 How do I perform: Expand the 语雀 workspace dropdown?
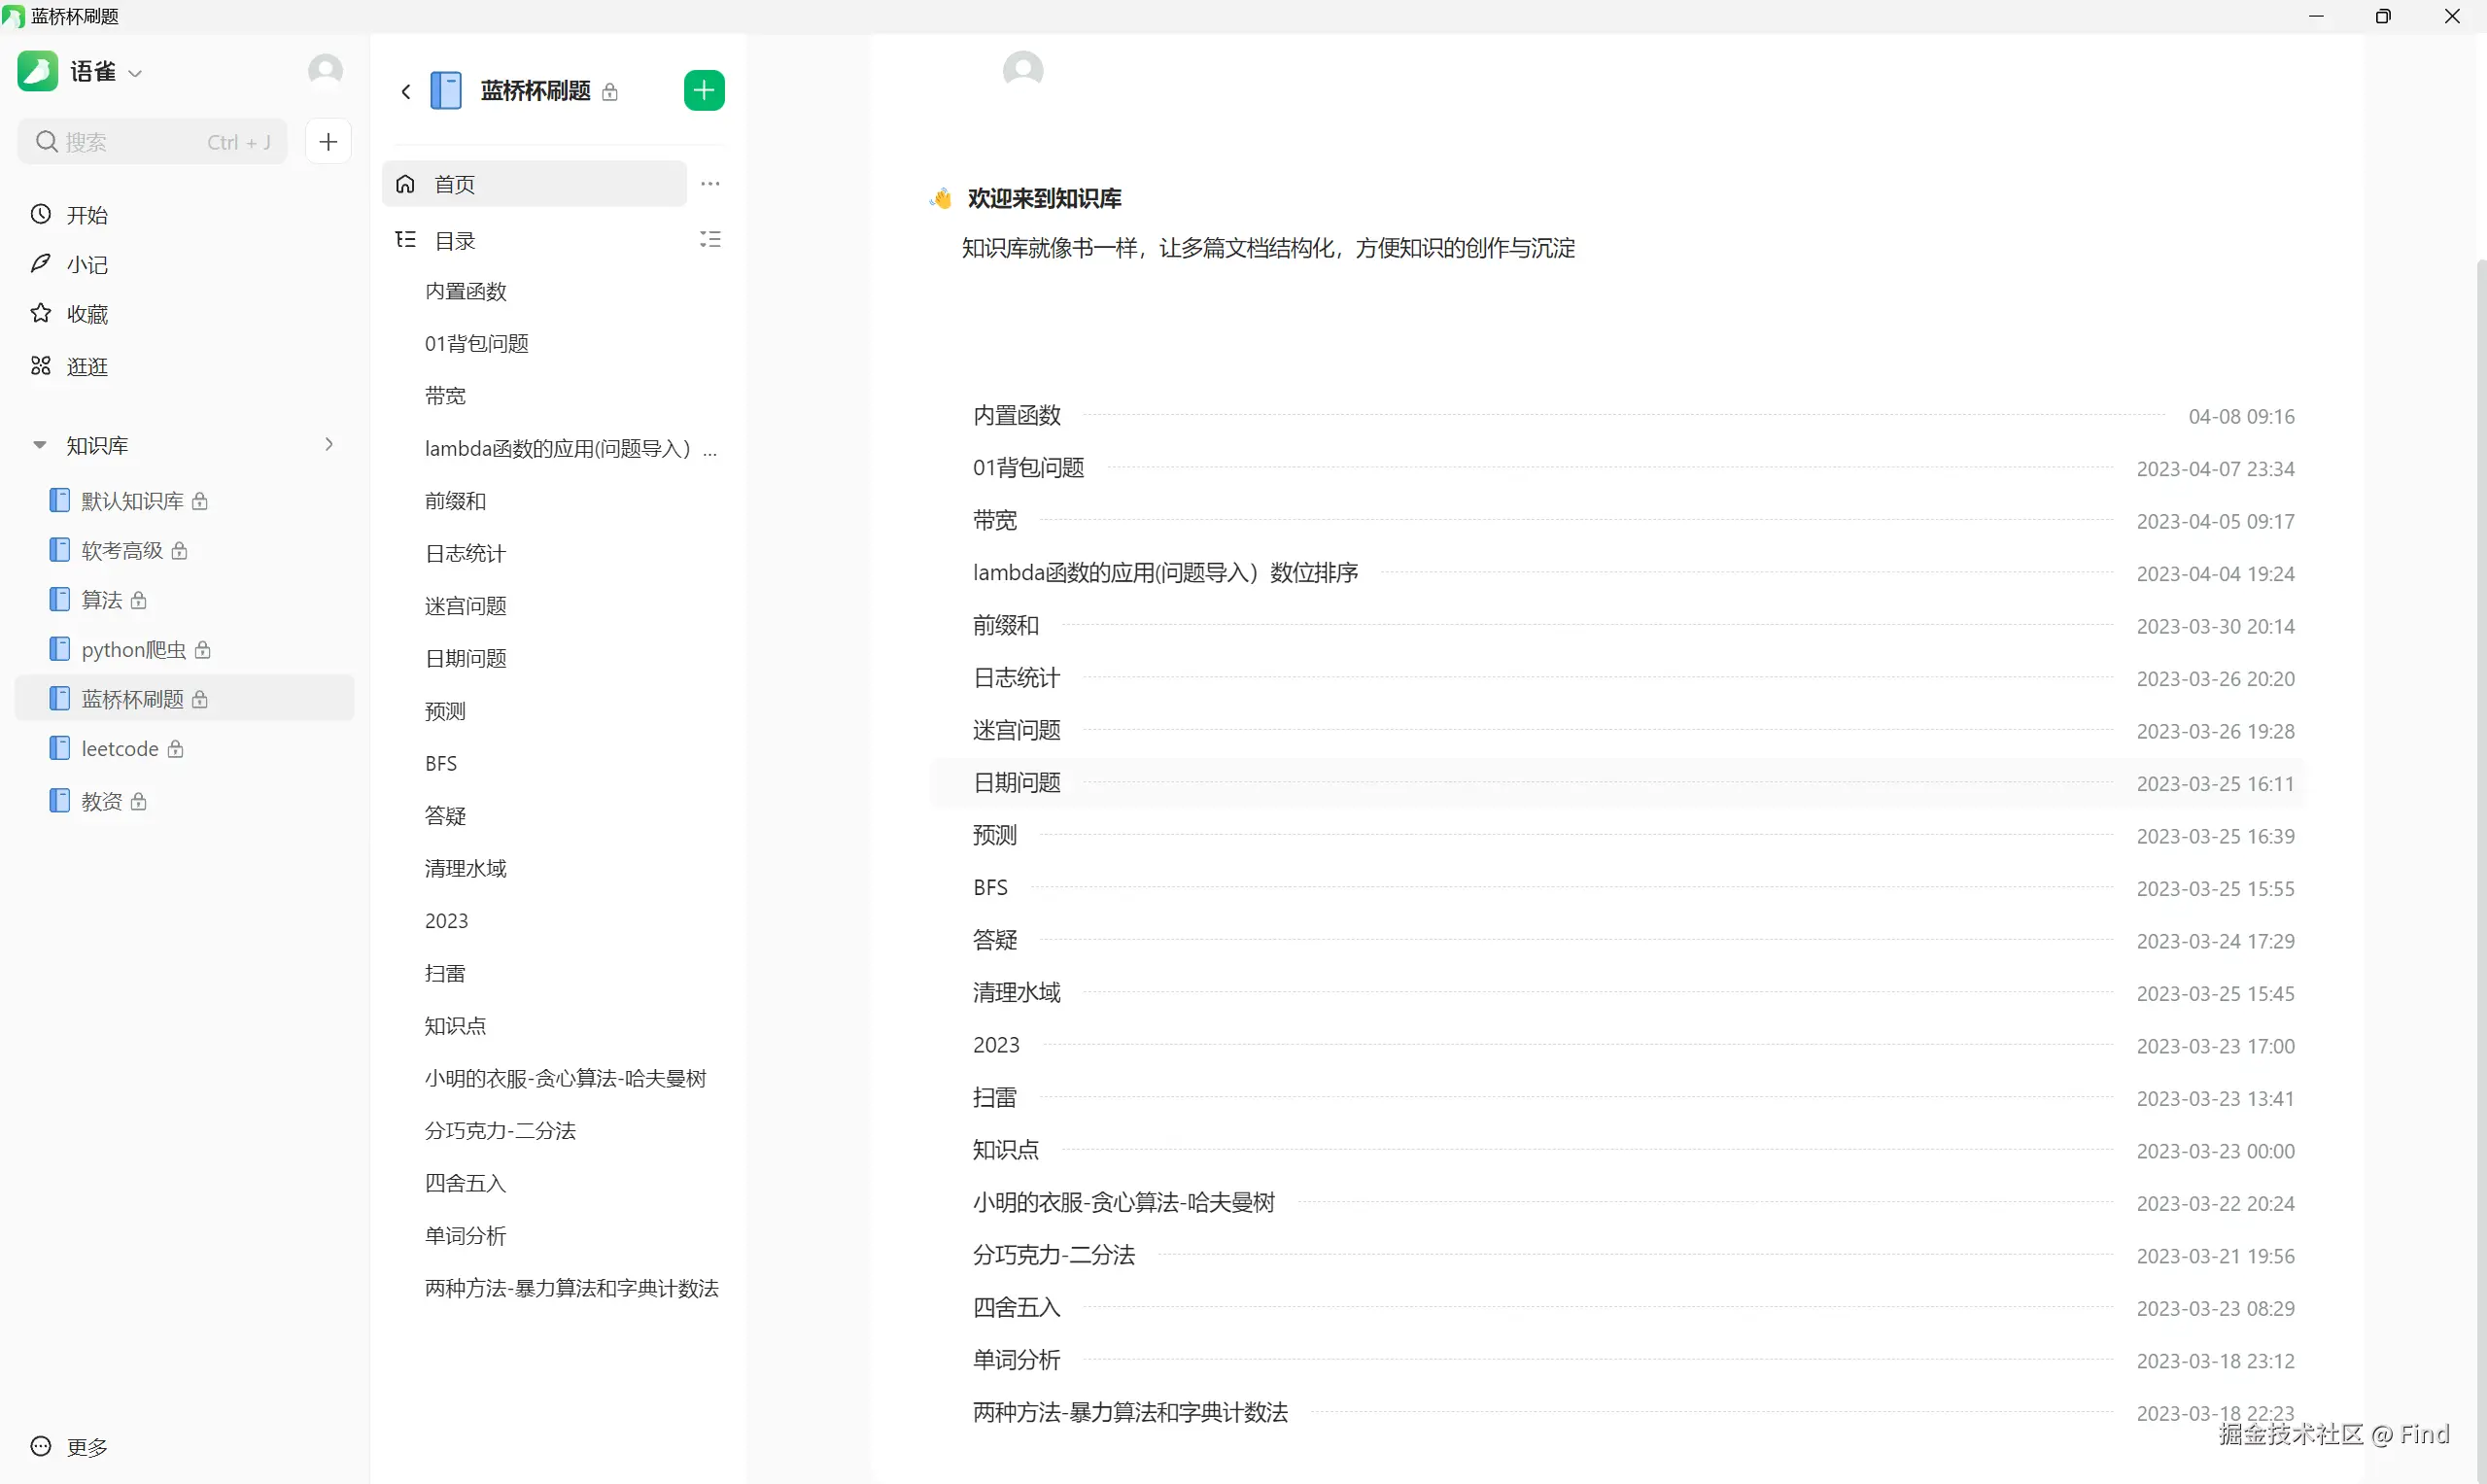pos(136,73)
